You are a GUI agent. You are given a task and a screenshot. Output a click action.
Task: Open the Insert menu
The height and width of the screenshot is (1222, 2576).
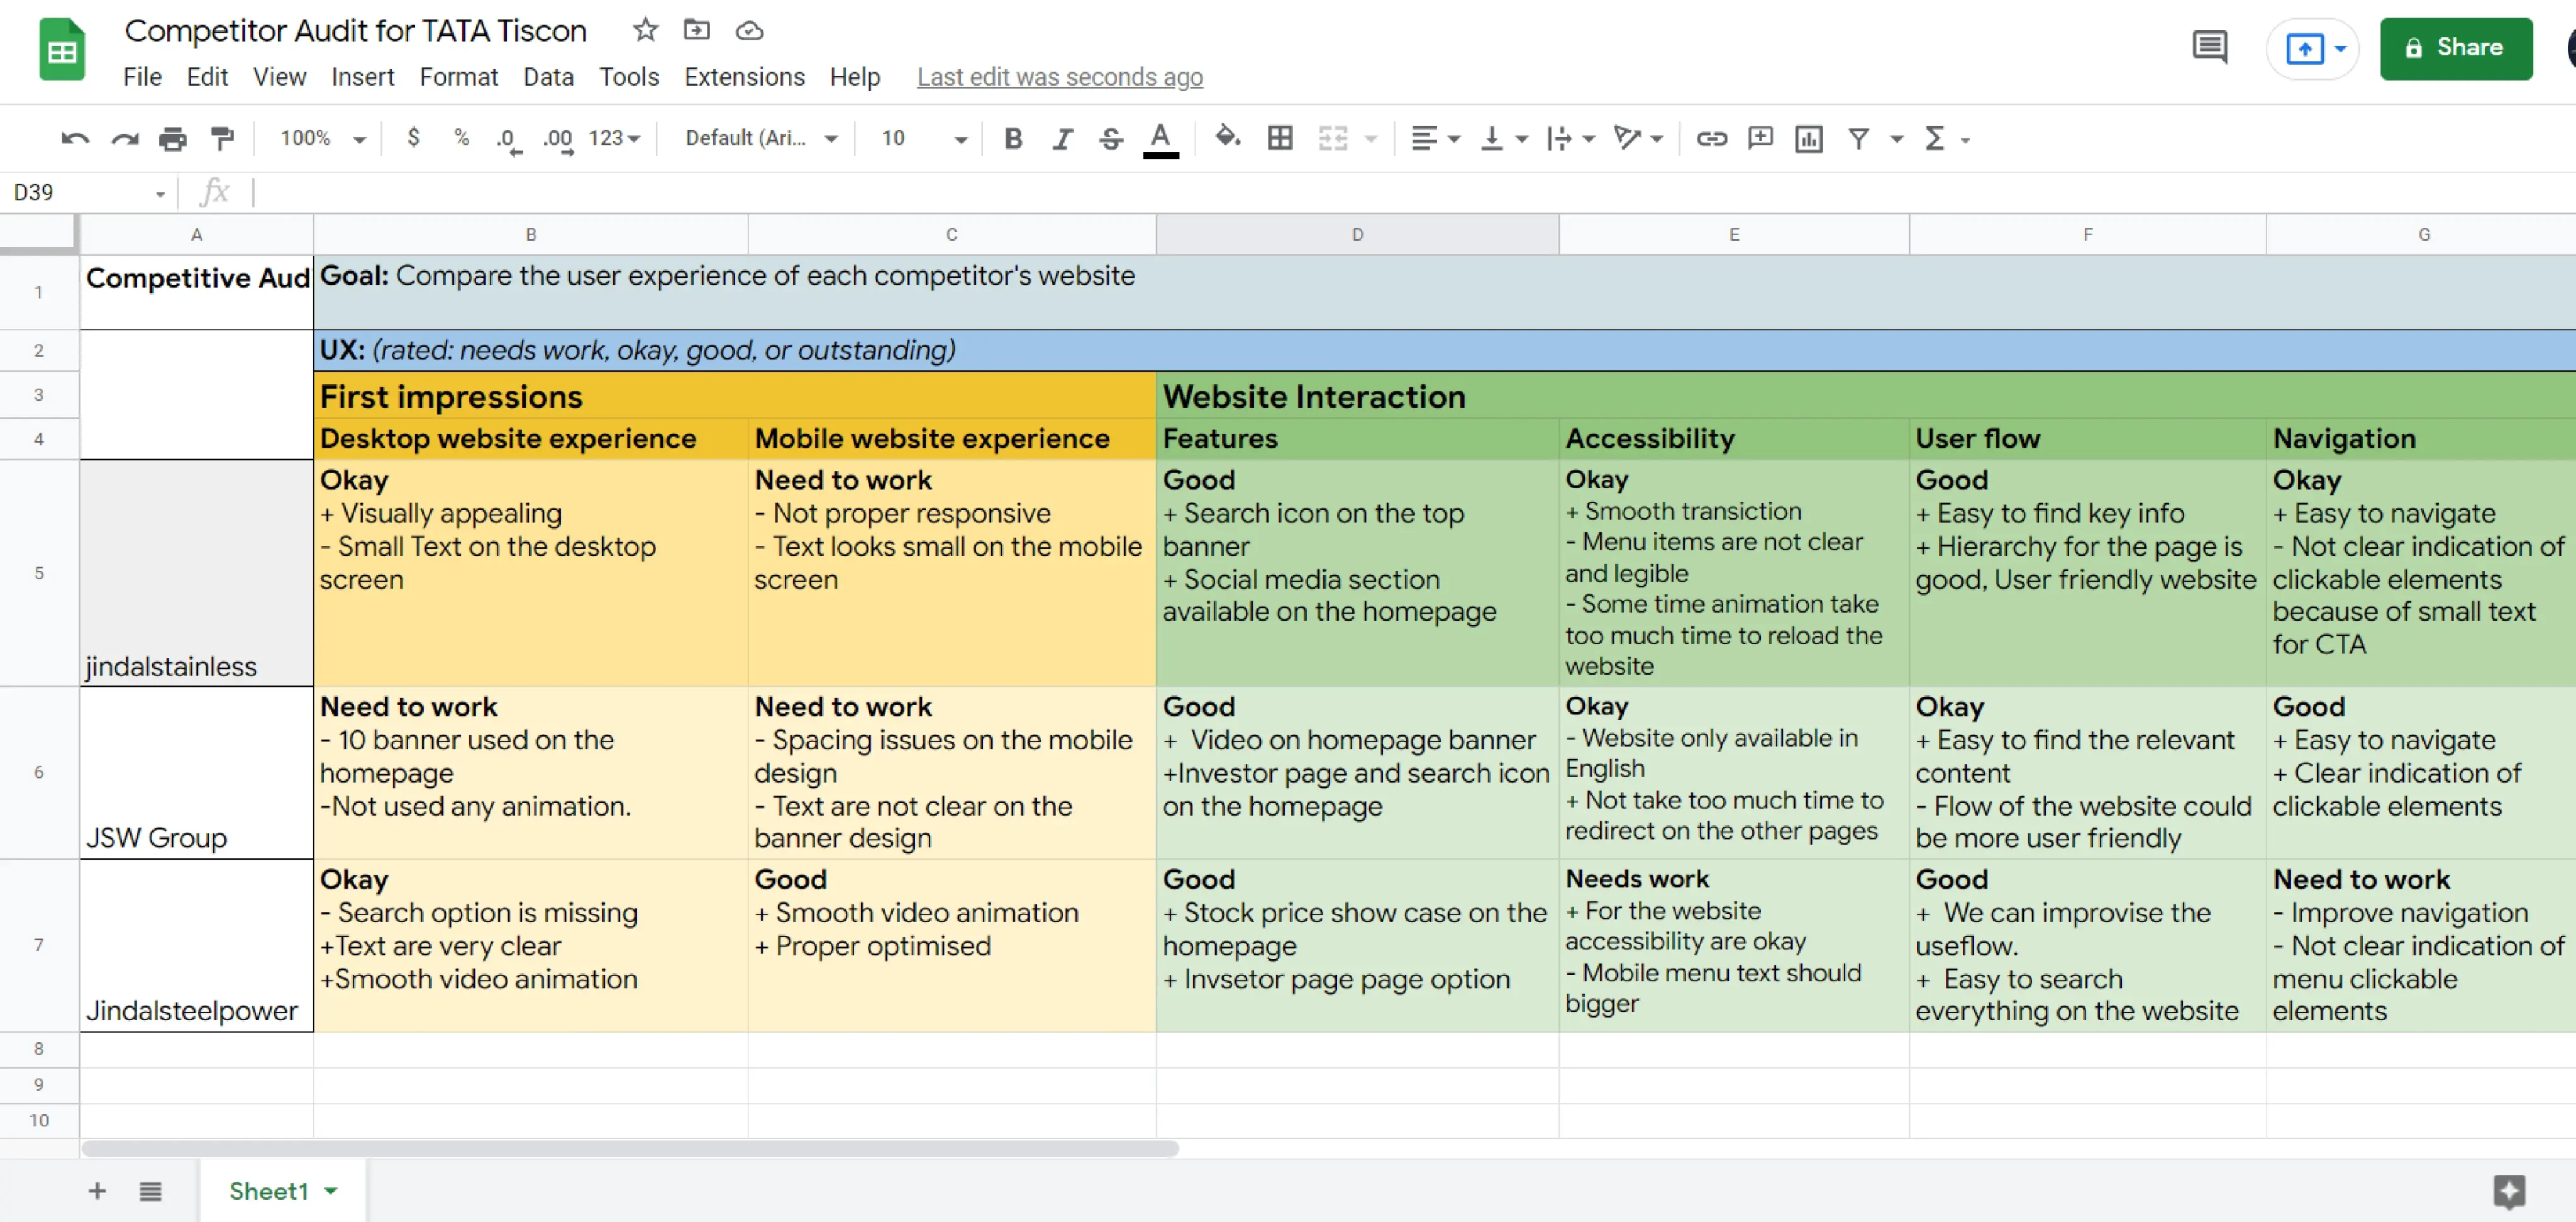point(362,77)
